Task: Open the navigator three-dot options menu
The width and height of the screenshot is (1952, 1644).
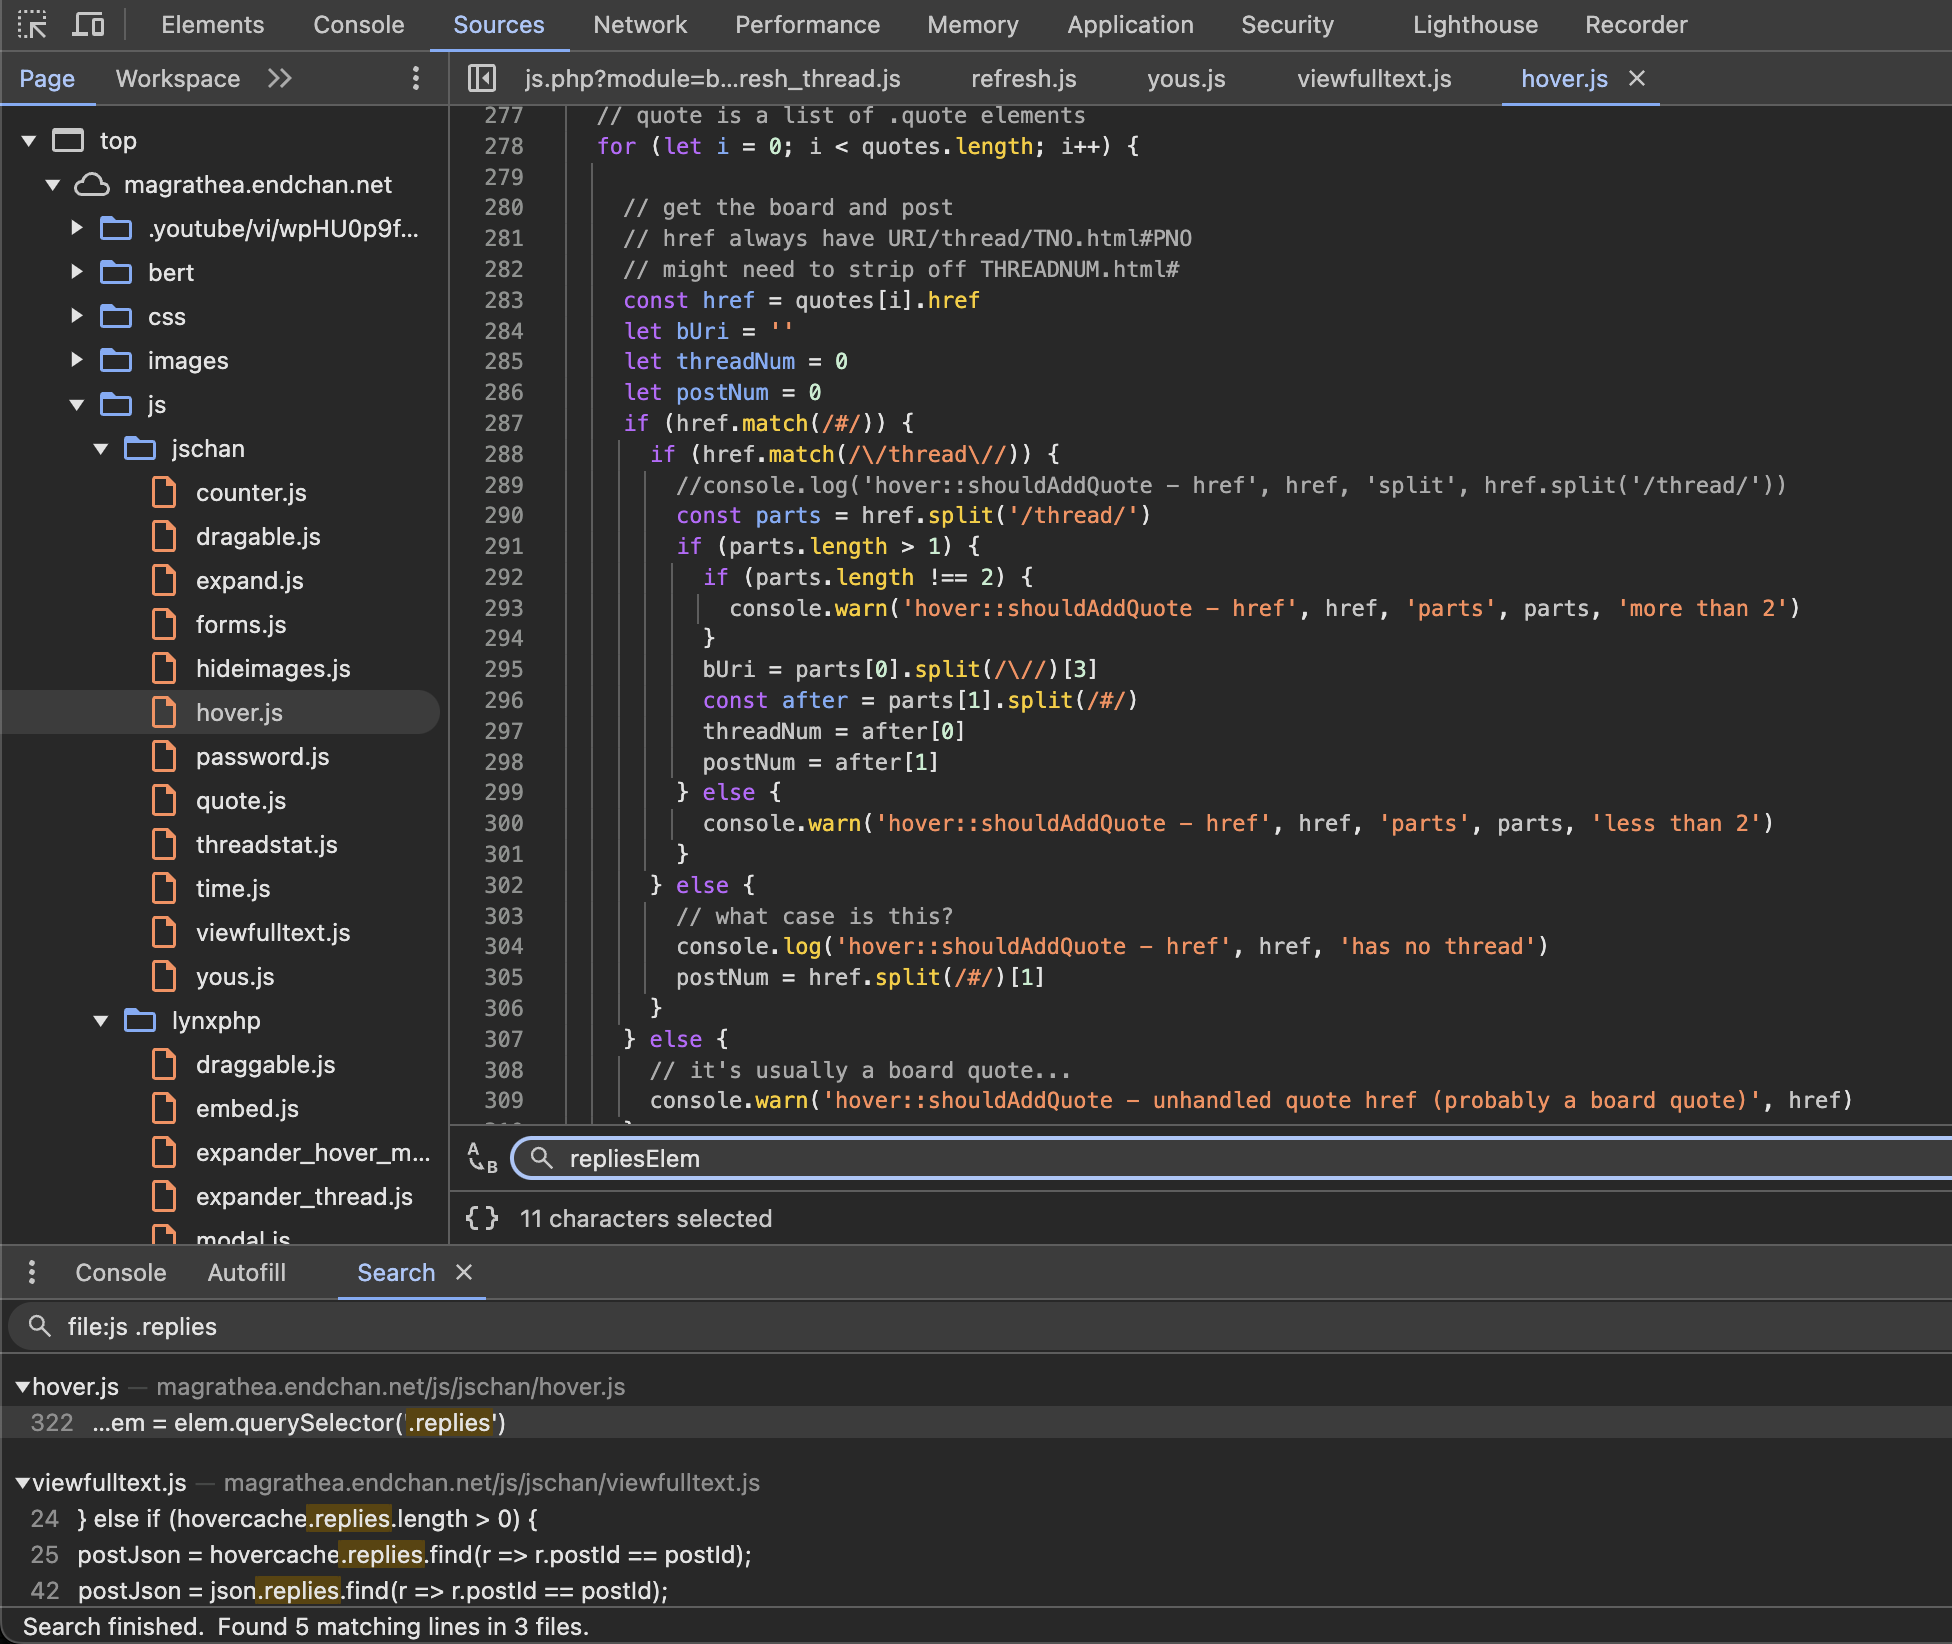Action: click(416, 78)
